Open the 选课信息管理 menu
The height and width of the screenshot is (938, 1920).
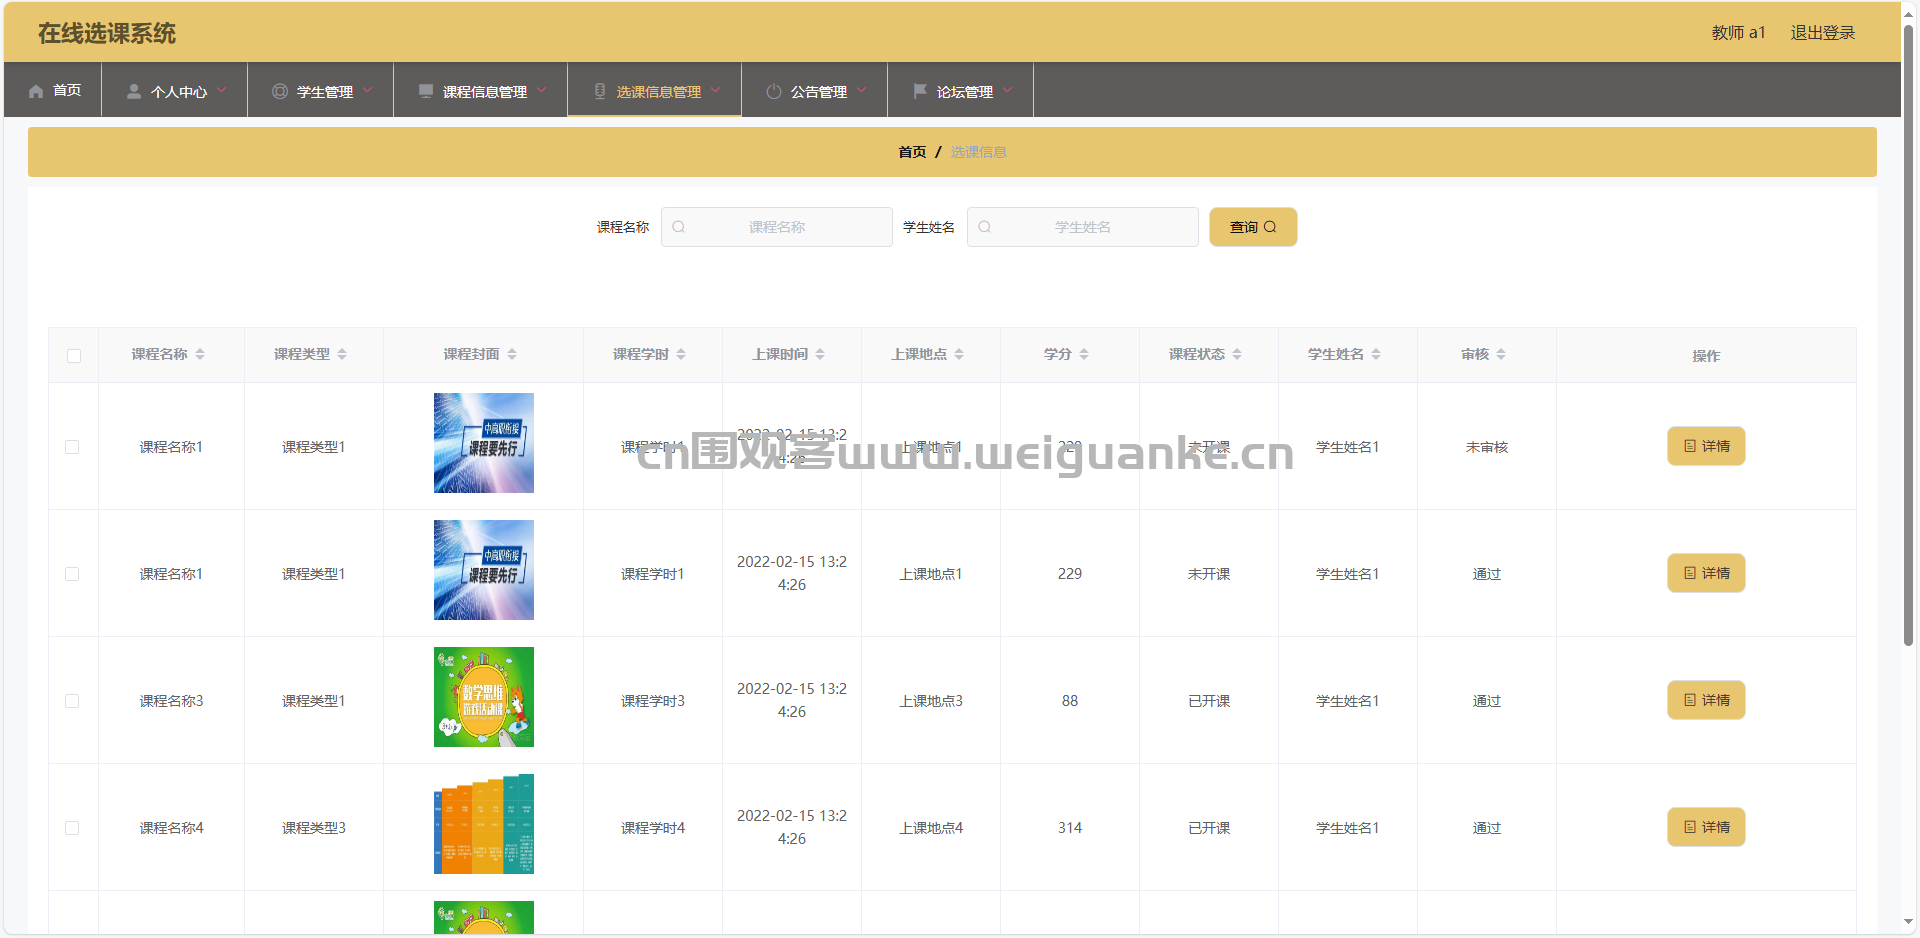[658, 91]
